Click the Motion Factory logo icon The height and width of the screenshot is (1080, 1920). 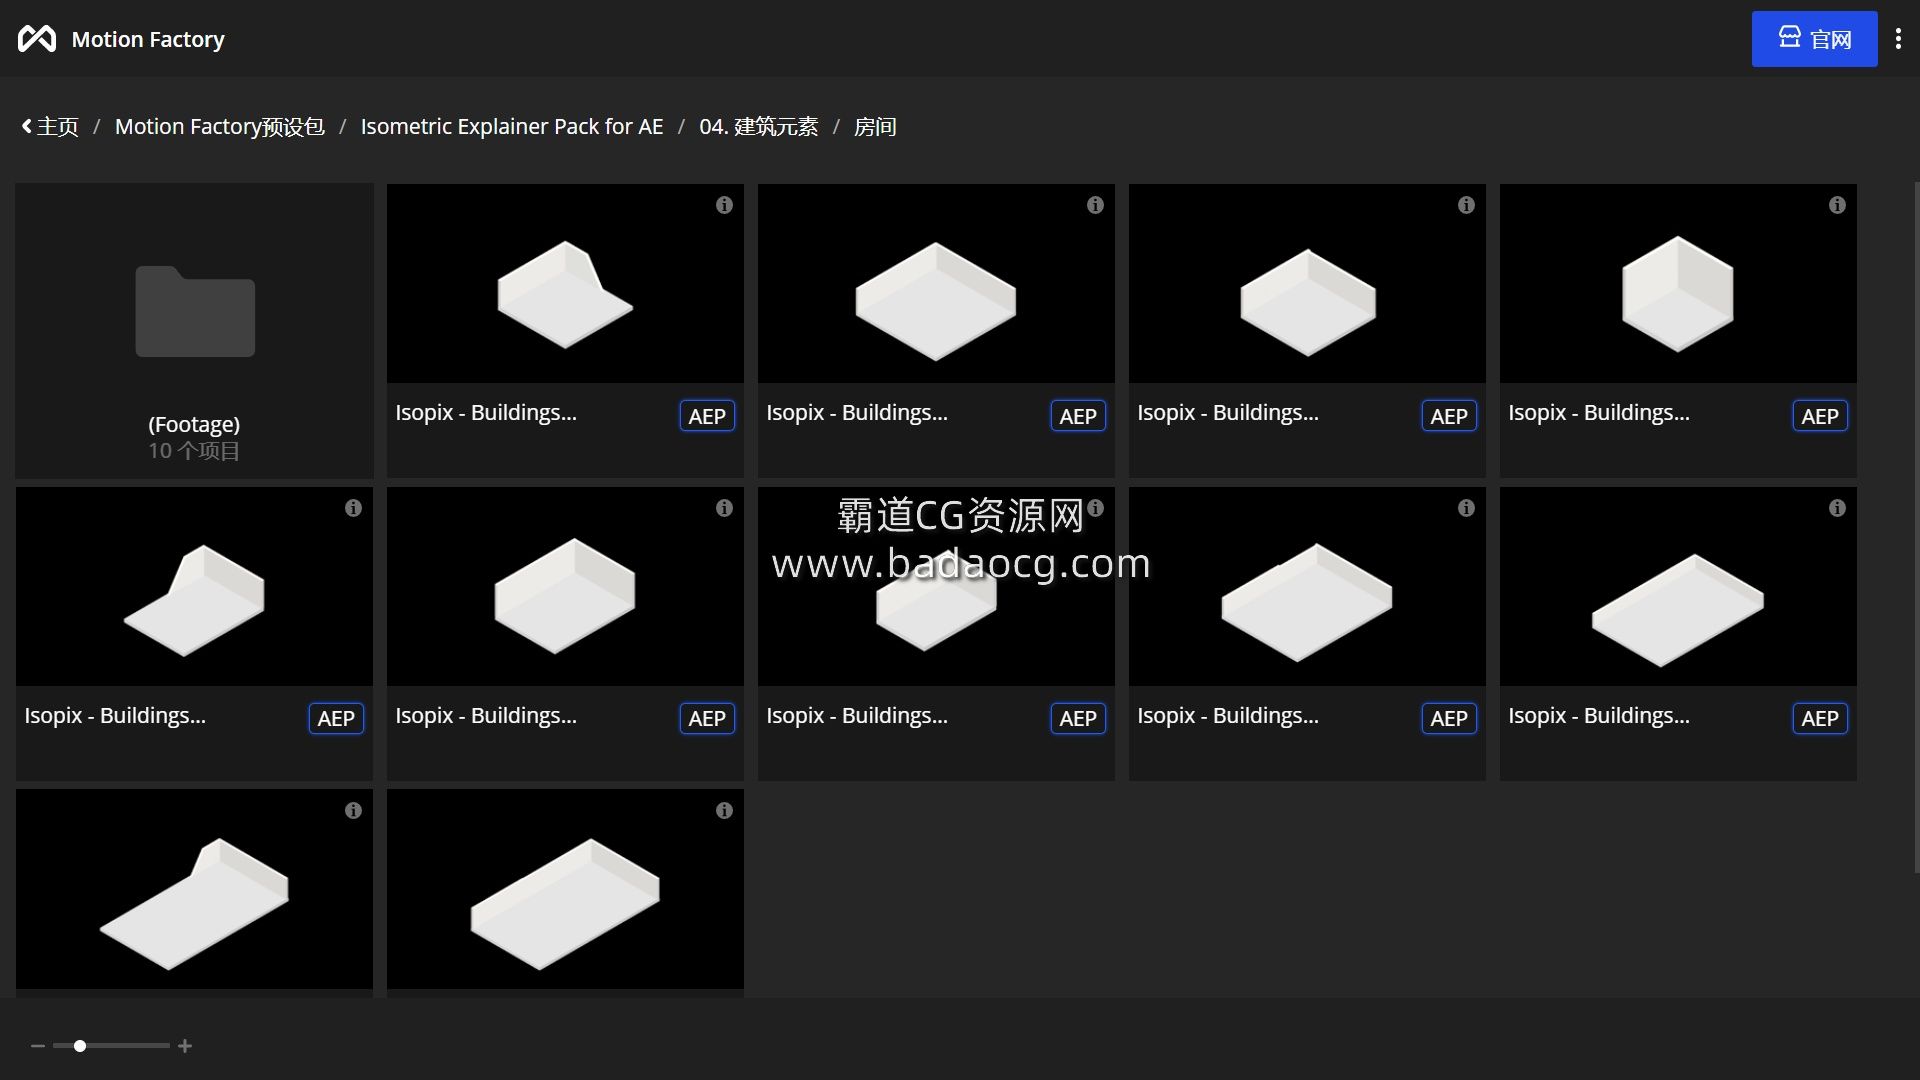point(37,39)
